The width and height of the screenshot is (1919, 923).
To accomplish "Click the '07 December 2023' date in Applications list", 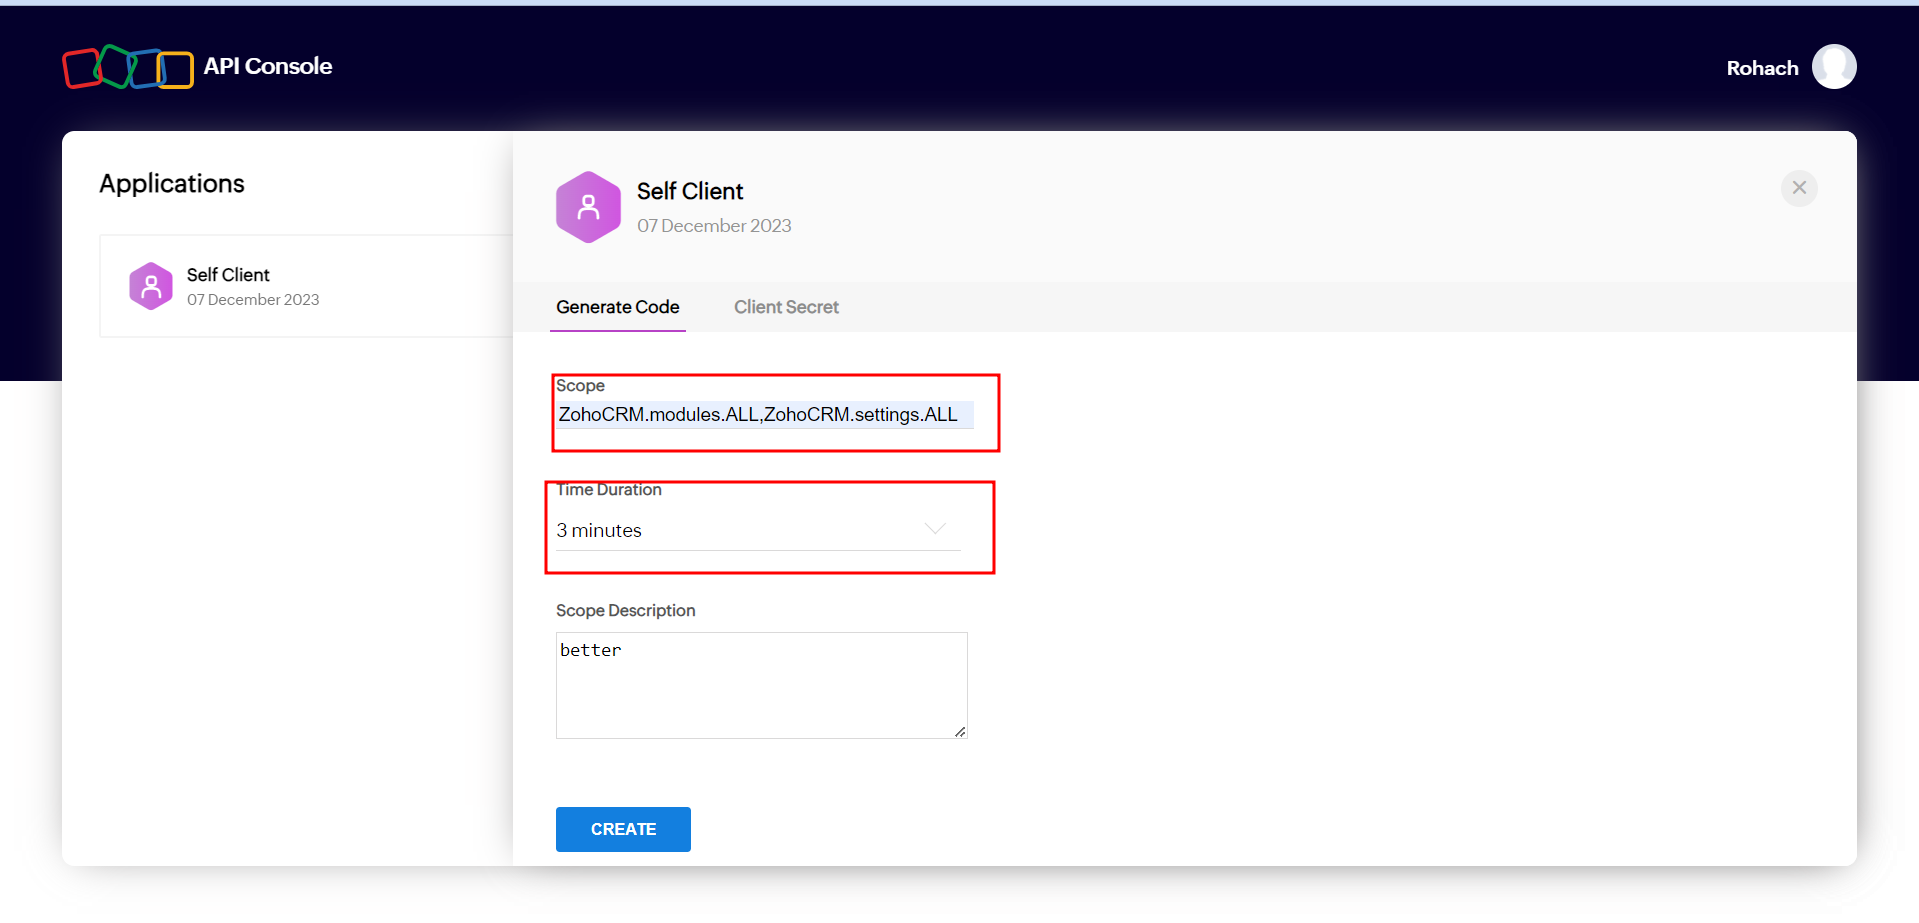I will [x=253, y=300].
